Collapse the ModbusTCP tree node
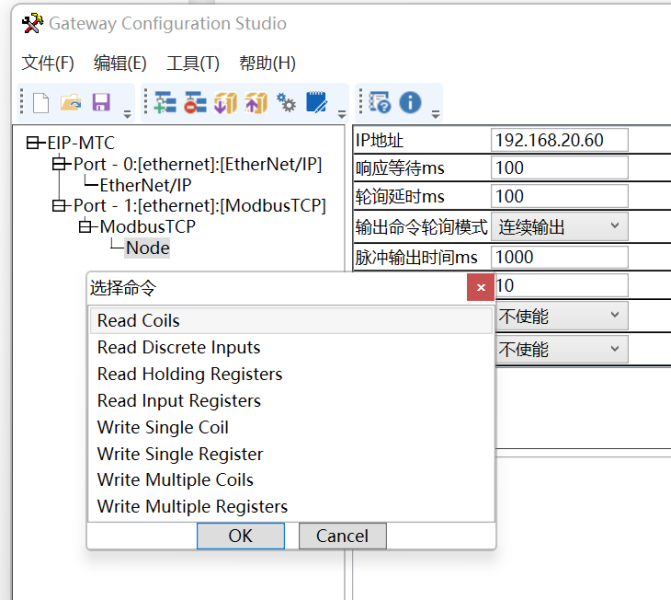 coord(85,226)
